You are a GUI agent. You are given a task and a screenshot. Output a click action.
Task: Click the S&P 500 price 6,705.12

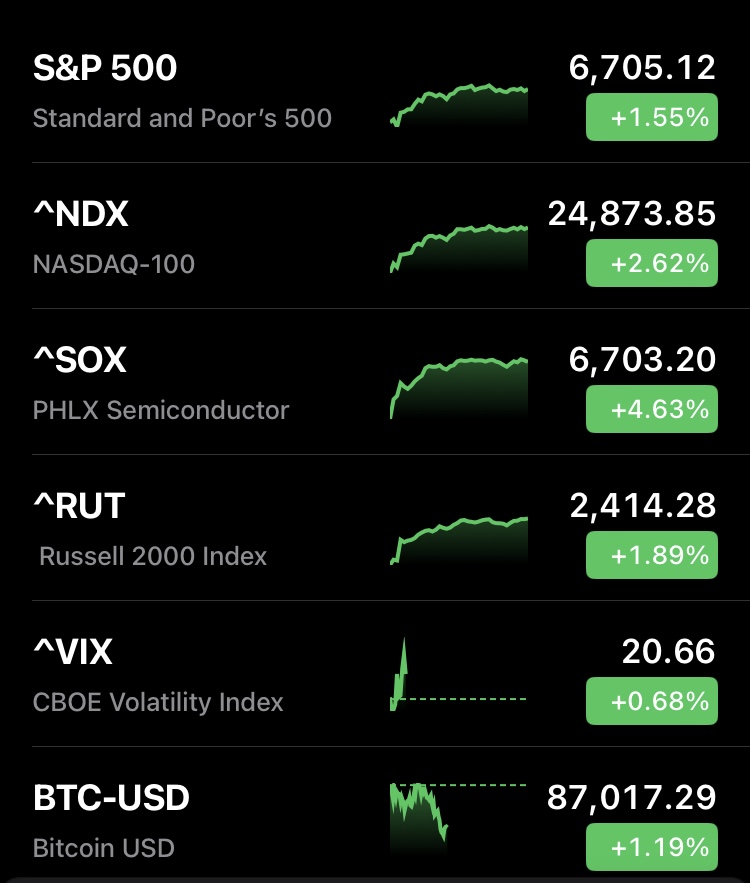[x=642, y=68]
